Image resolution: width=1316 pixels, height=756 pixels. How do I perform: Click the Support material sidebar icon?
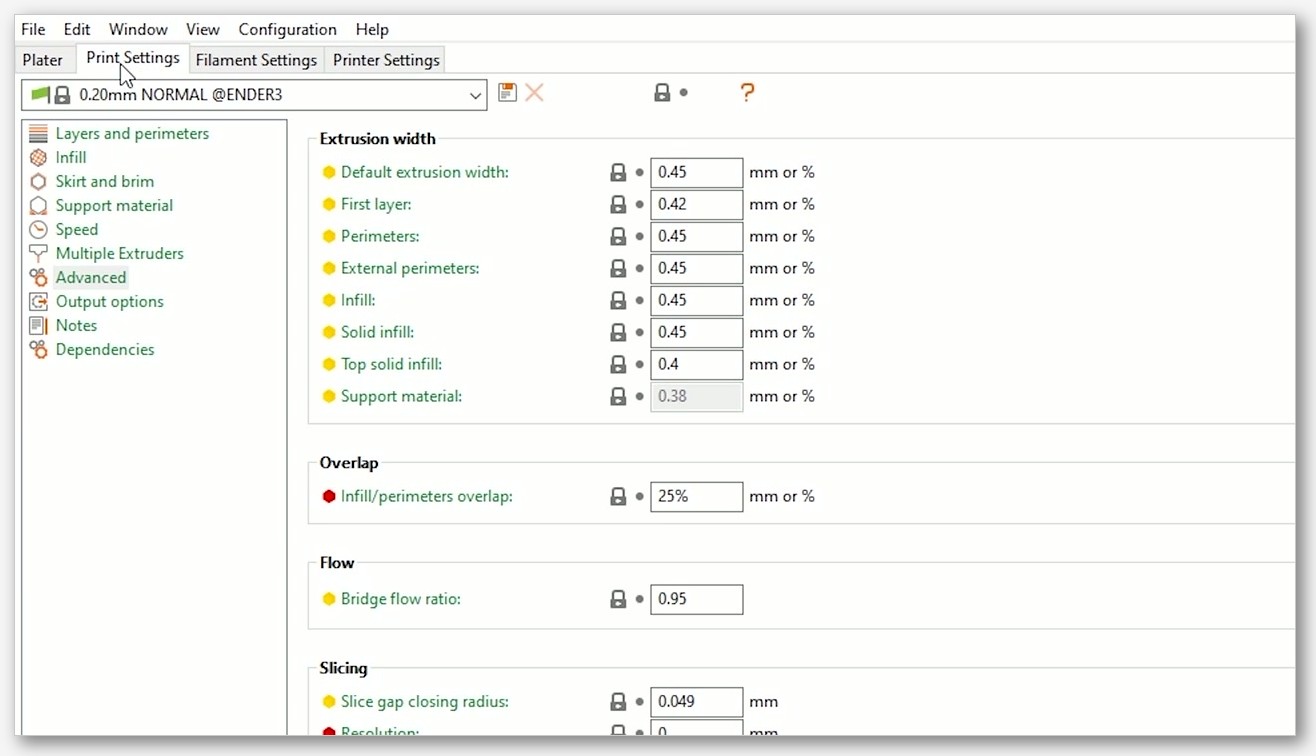[38, 206]
